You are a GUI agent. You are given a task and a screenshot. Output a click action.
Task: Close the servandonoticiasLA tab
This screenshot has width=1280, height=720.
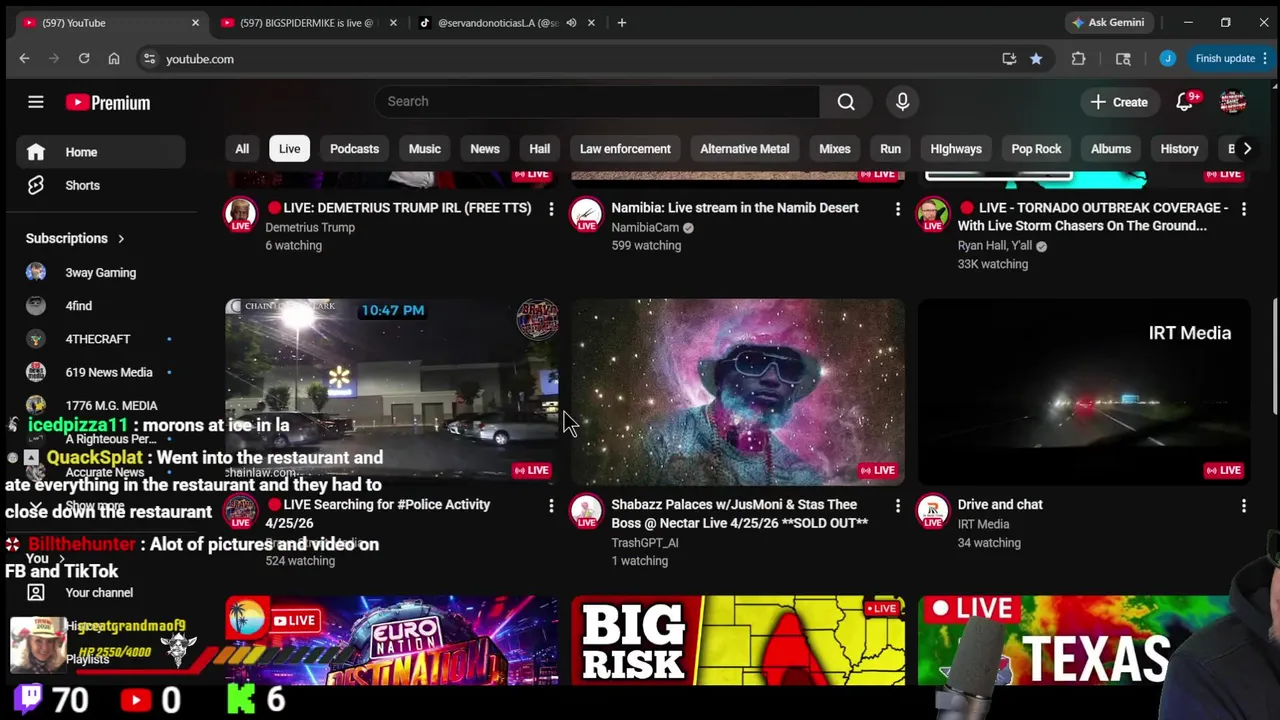tap(591, 22)
